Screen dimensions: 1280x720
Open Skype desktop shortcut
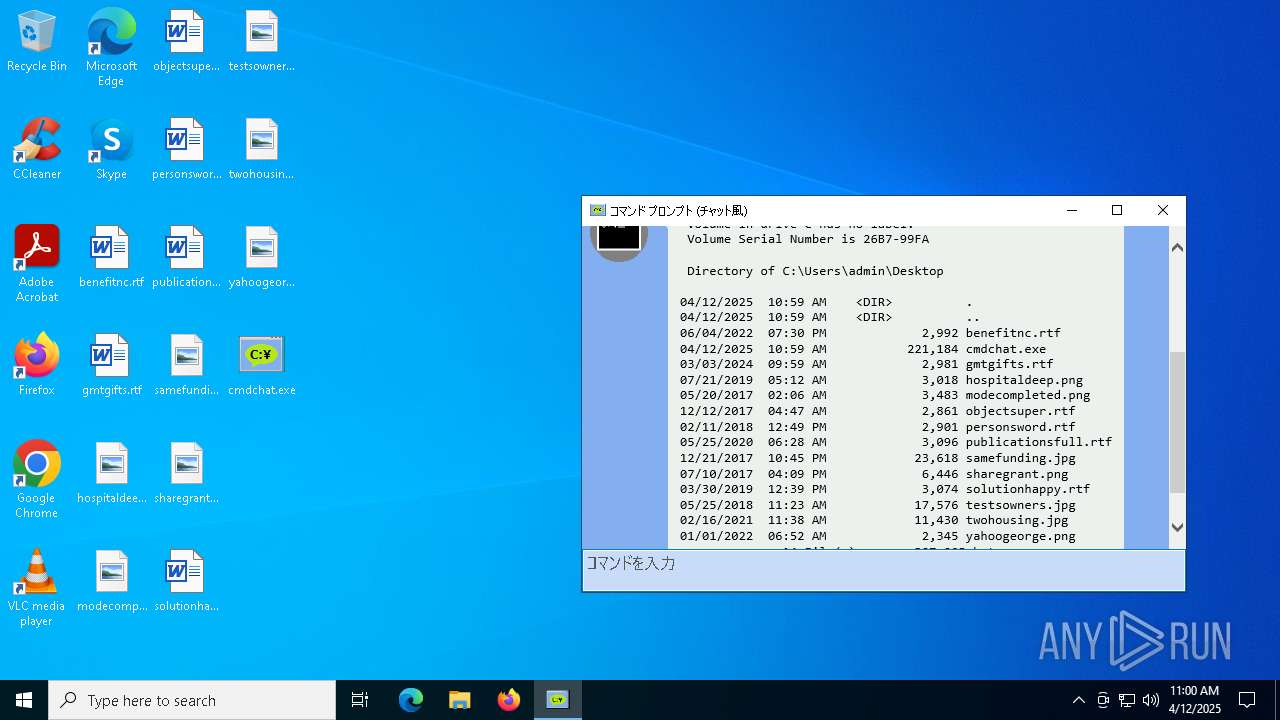pyautogui.click(x=111, y=150)
